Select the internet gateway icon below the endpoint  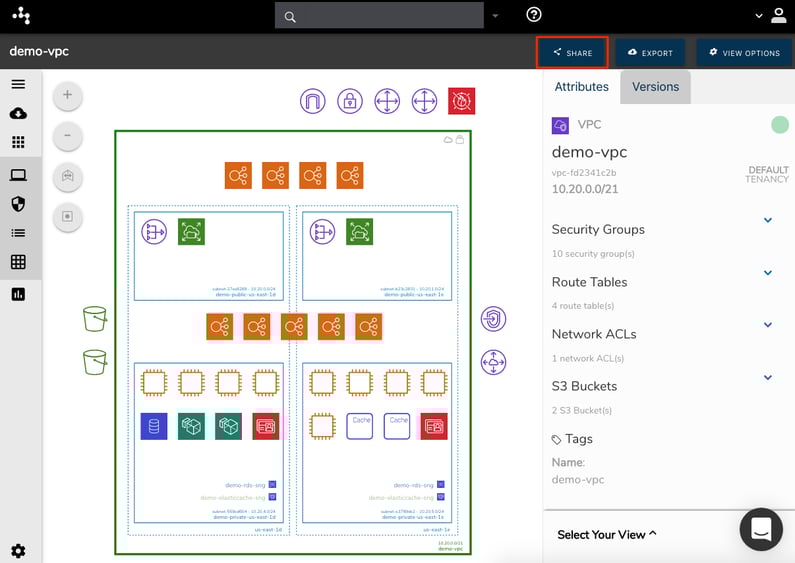[493, 362]
